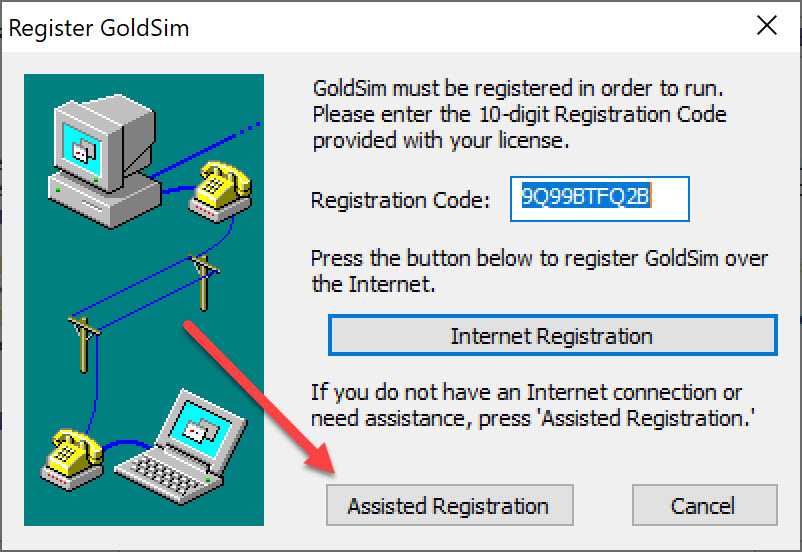Click the lower yellow telephone graphic
802x552 pixels.
72,459
